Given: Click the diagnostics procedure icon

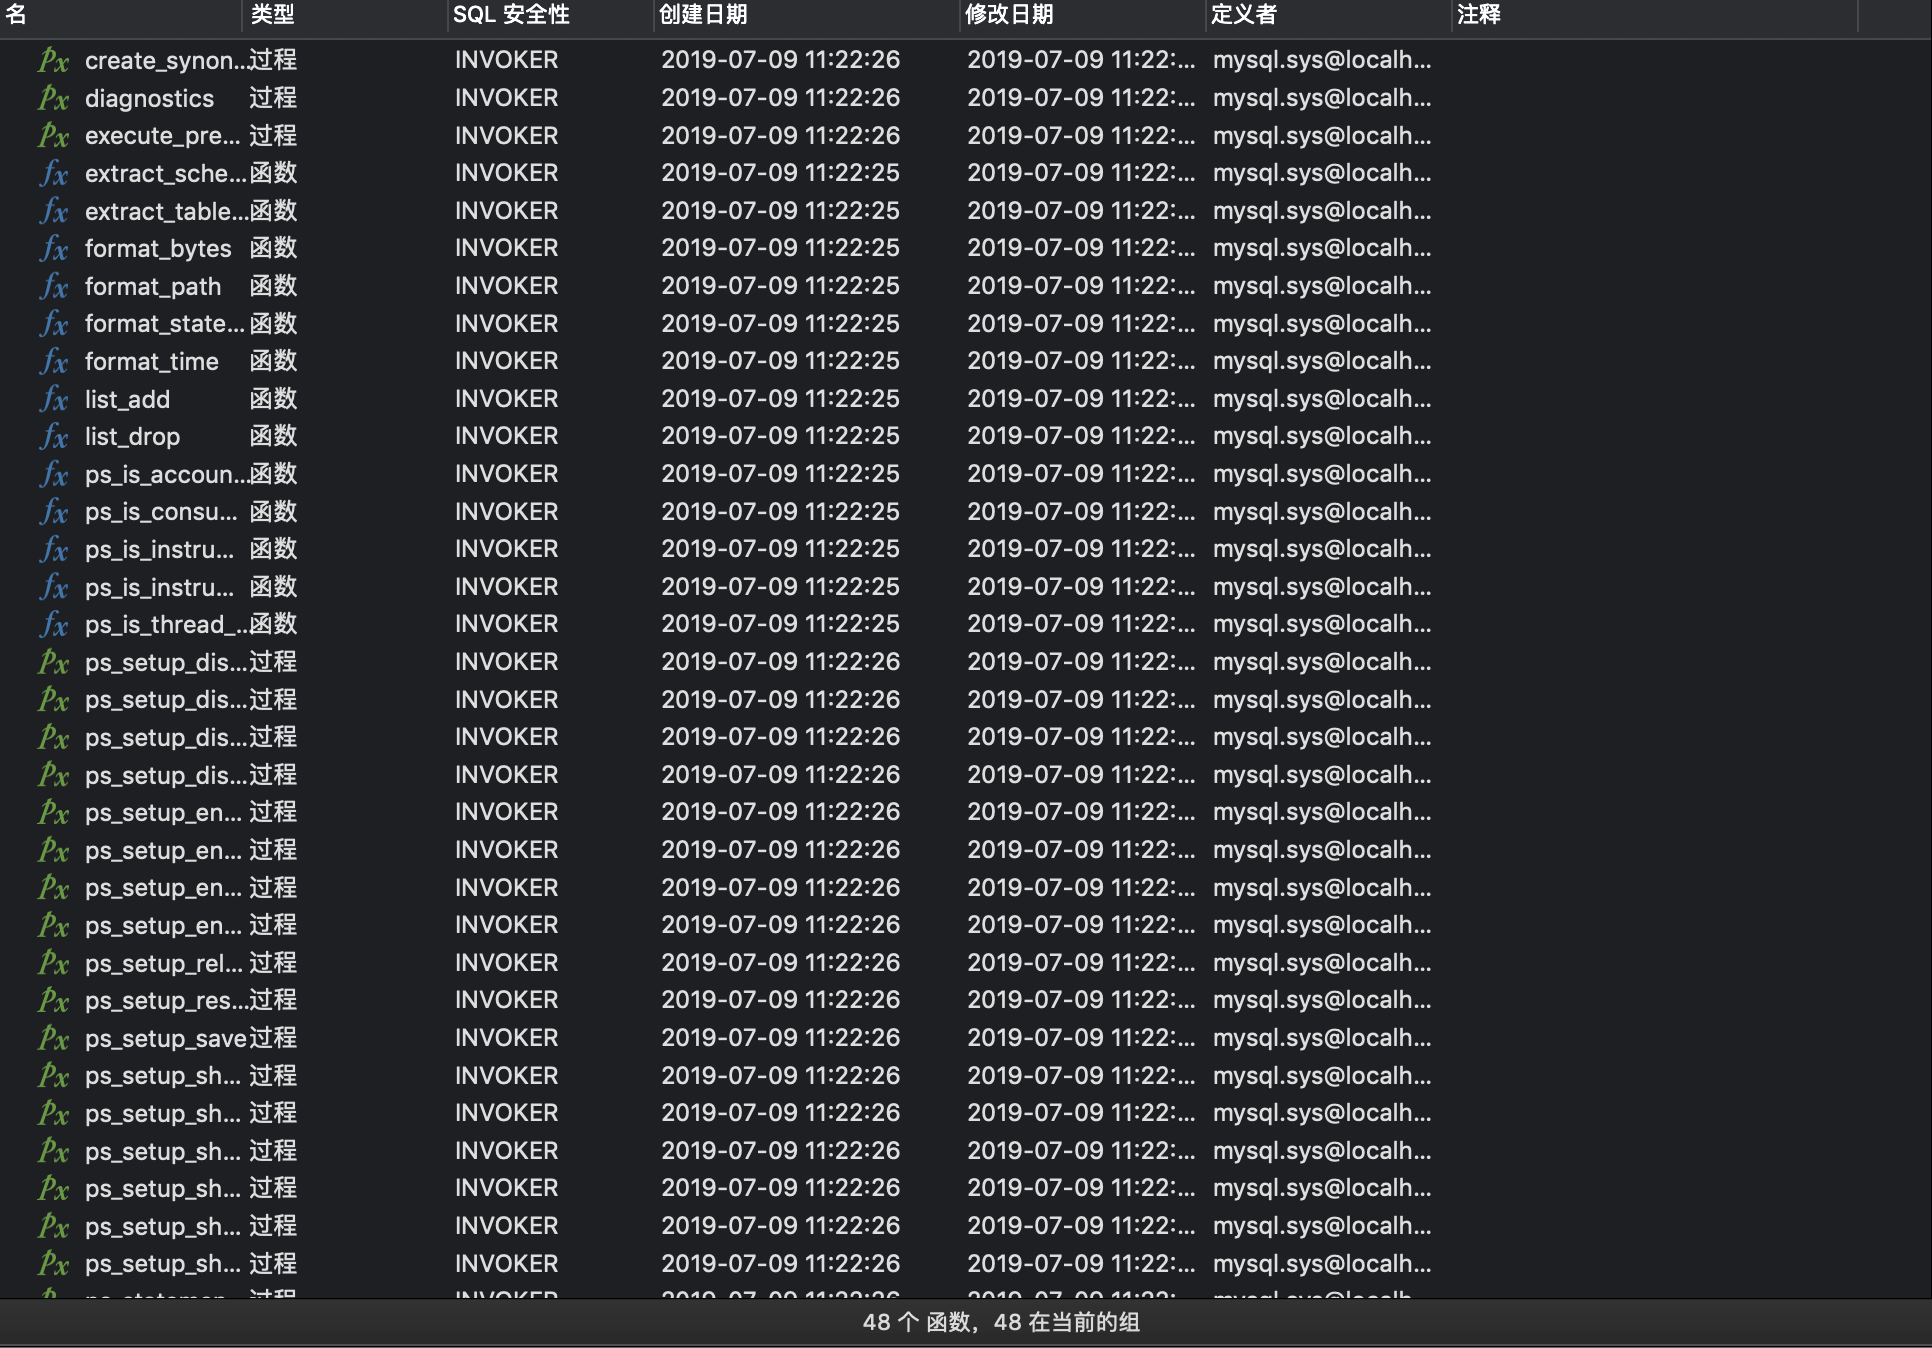Looking at the screenshot, I should tap(53, 98).
